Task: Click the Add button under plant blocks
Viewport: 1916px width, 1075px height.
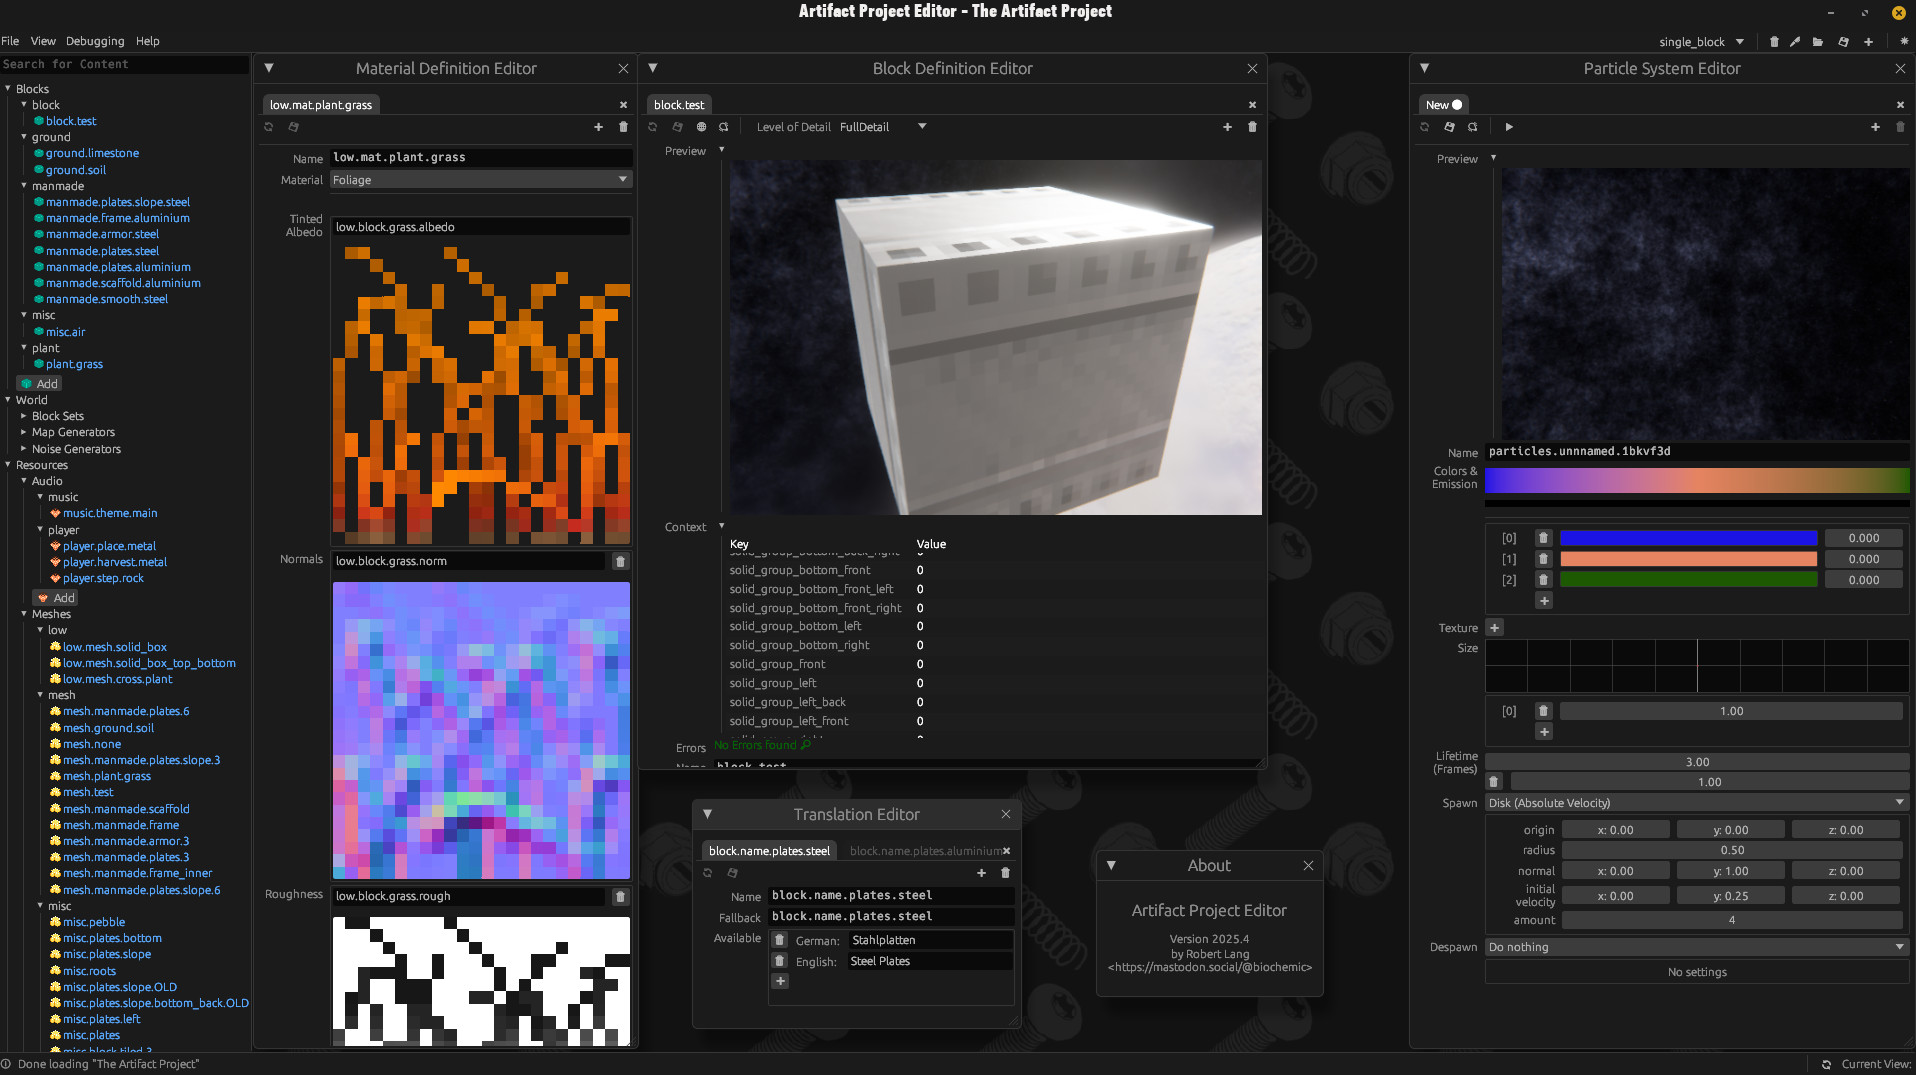Action: point(40,384)
